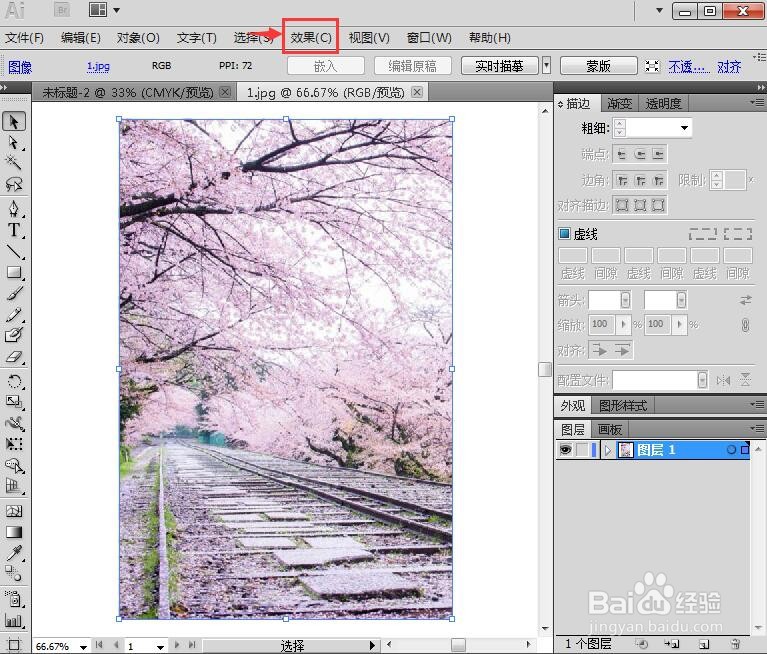Open the 实时描摹 presets dropdown arrow

[x=546, y=66]
